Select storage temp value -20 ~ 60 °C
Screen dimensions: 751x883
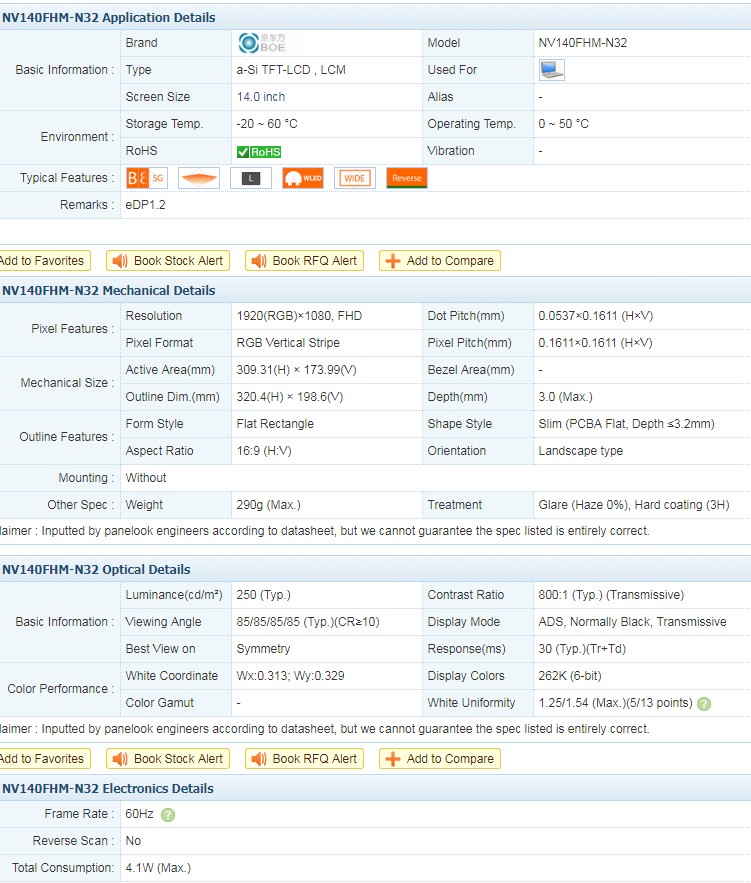pos(267,124)
